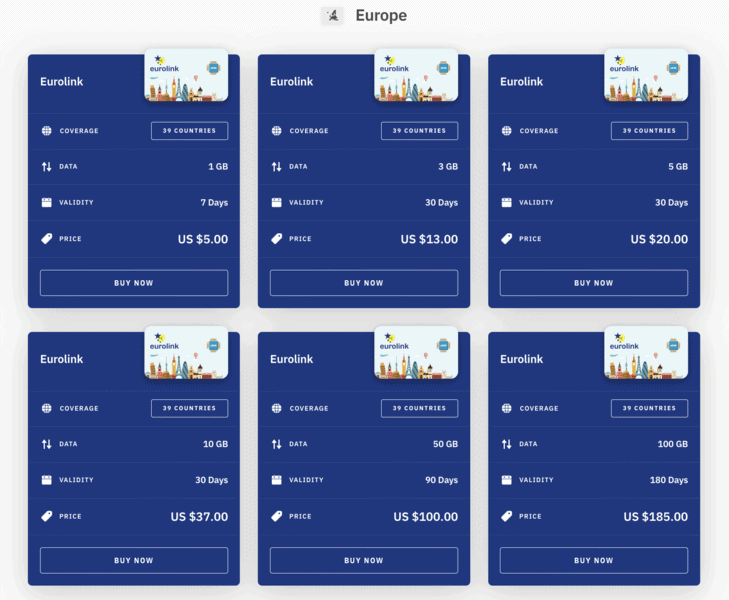Open 39 Countries list on US $20.00 plan
The width and height of the screenshot is (729, 600).
click(649, 131)
